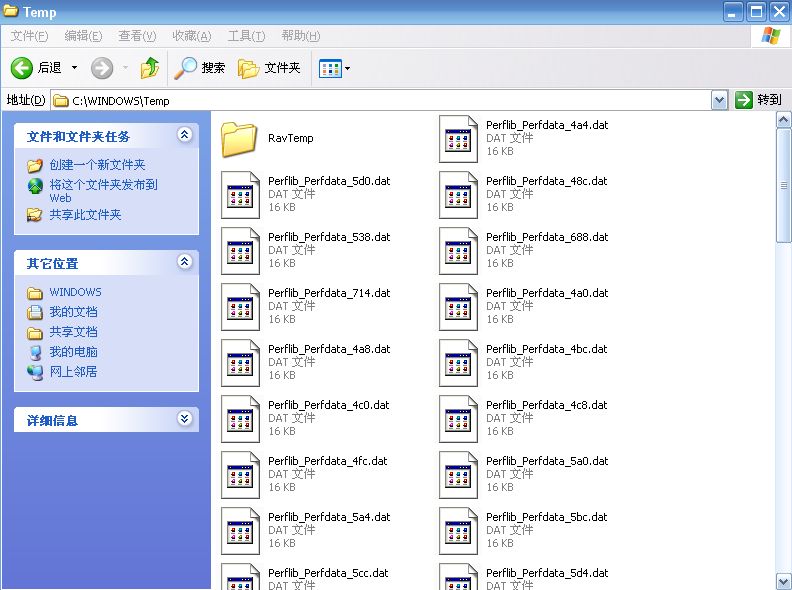The height and width of the screenshot is (590, 792).
Task: Open the Back history dropdown arrow
Action: 74,68
